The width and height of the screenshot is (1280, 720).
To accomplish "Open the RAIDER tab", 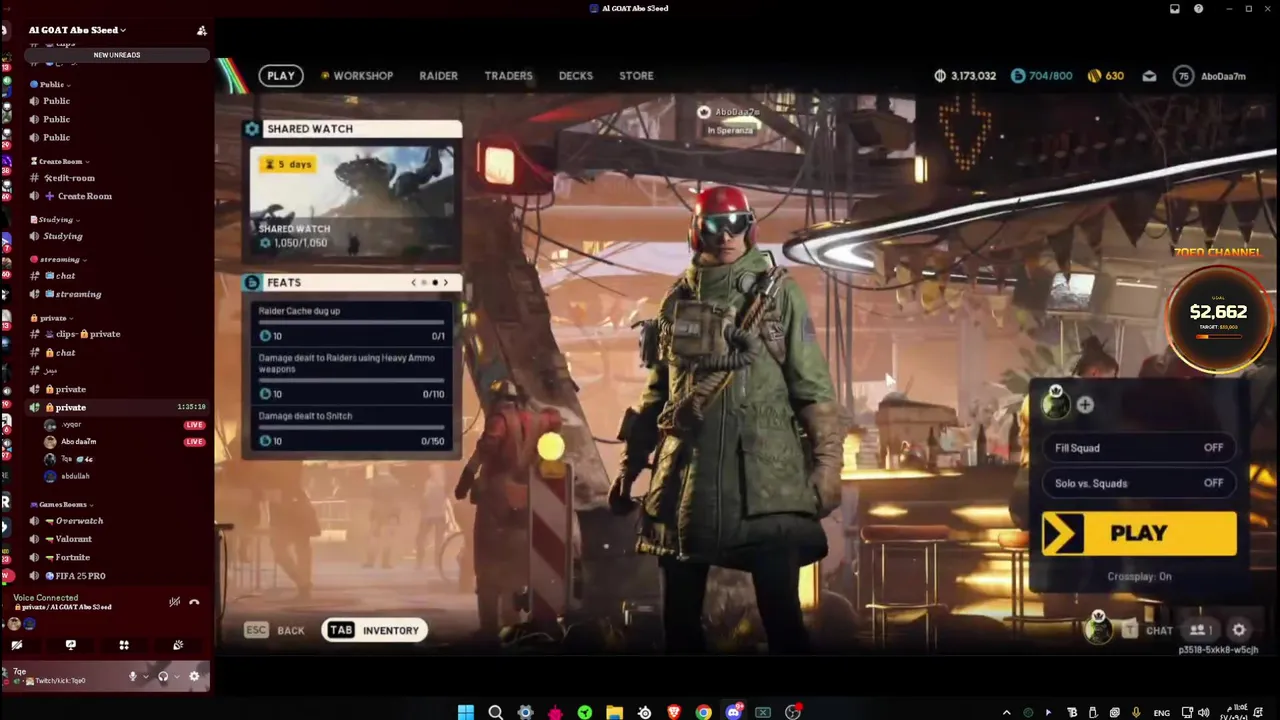I will 438,76.
